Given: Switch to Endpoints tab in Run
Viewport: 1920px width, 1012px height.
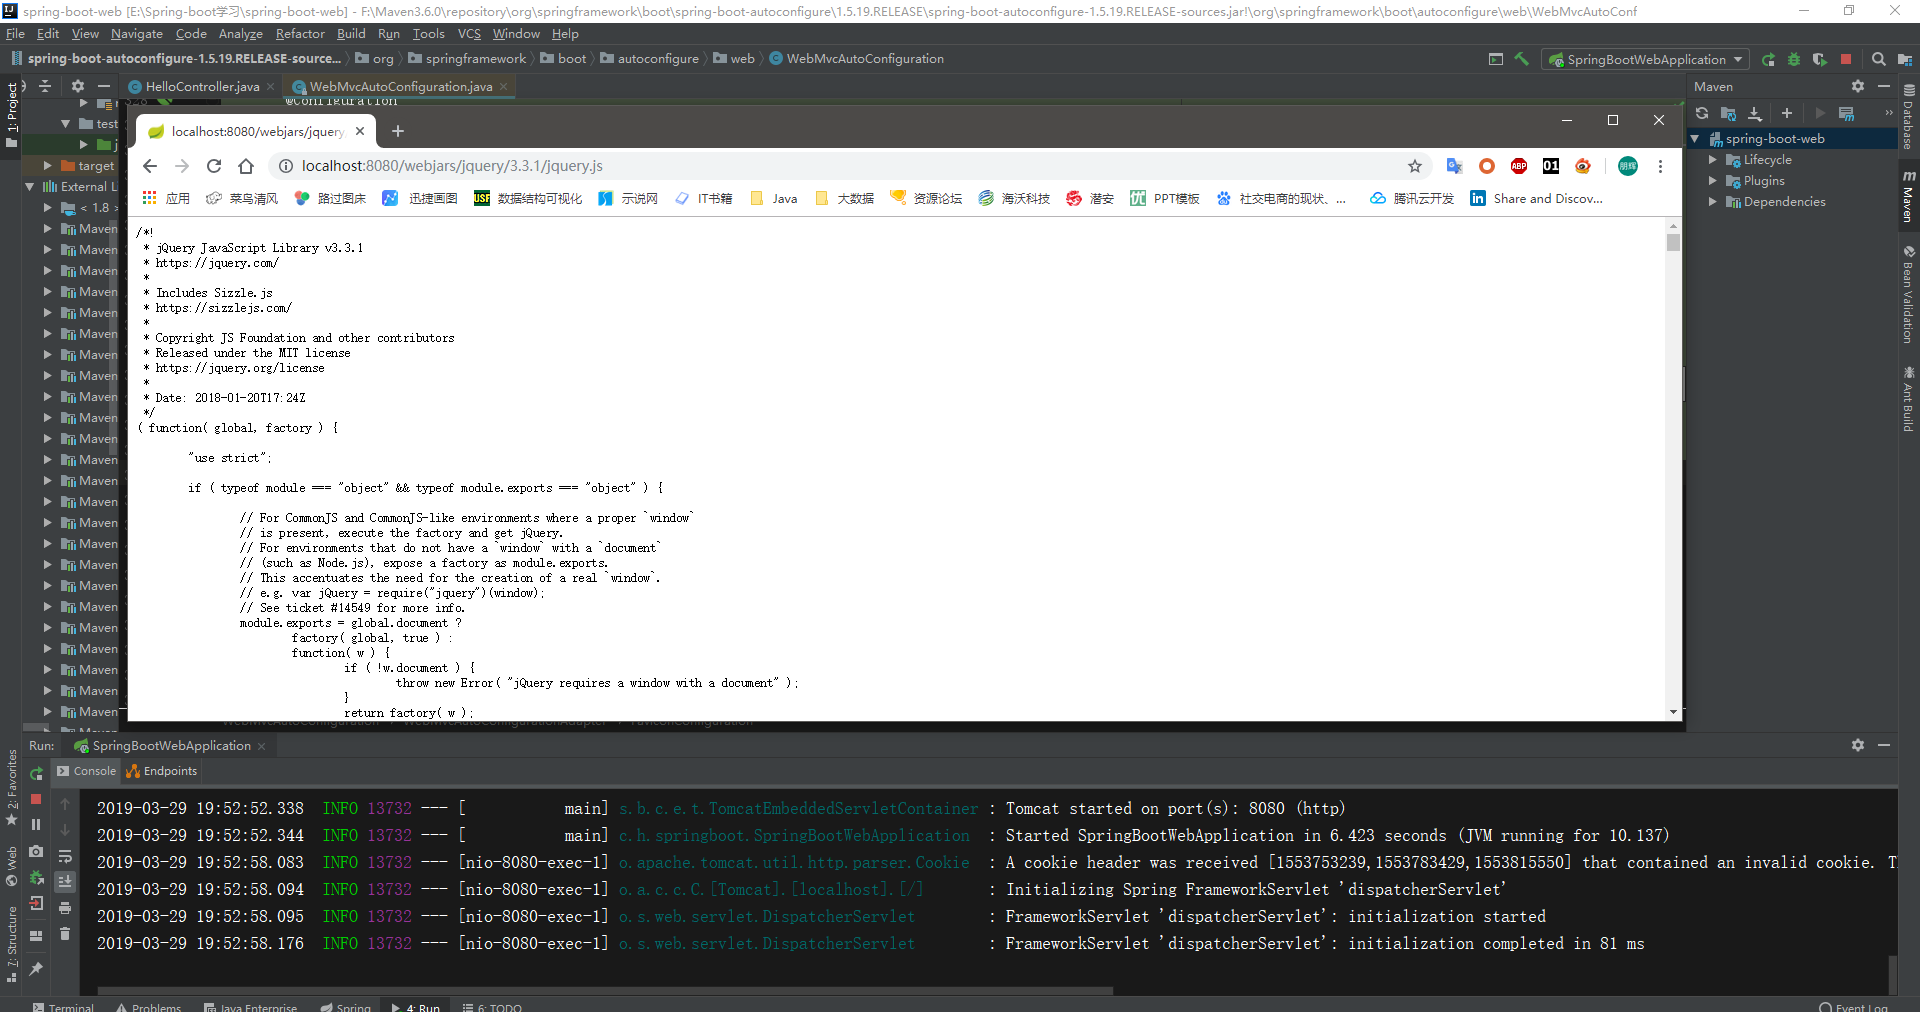Looking at the screenshot, I should [162, 771].
